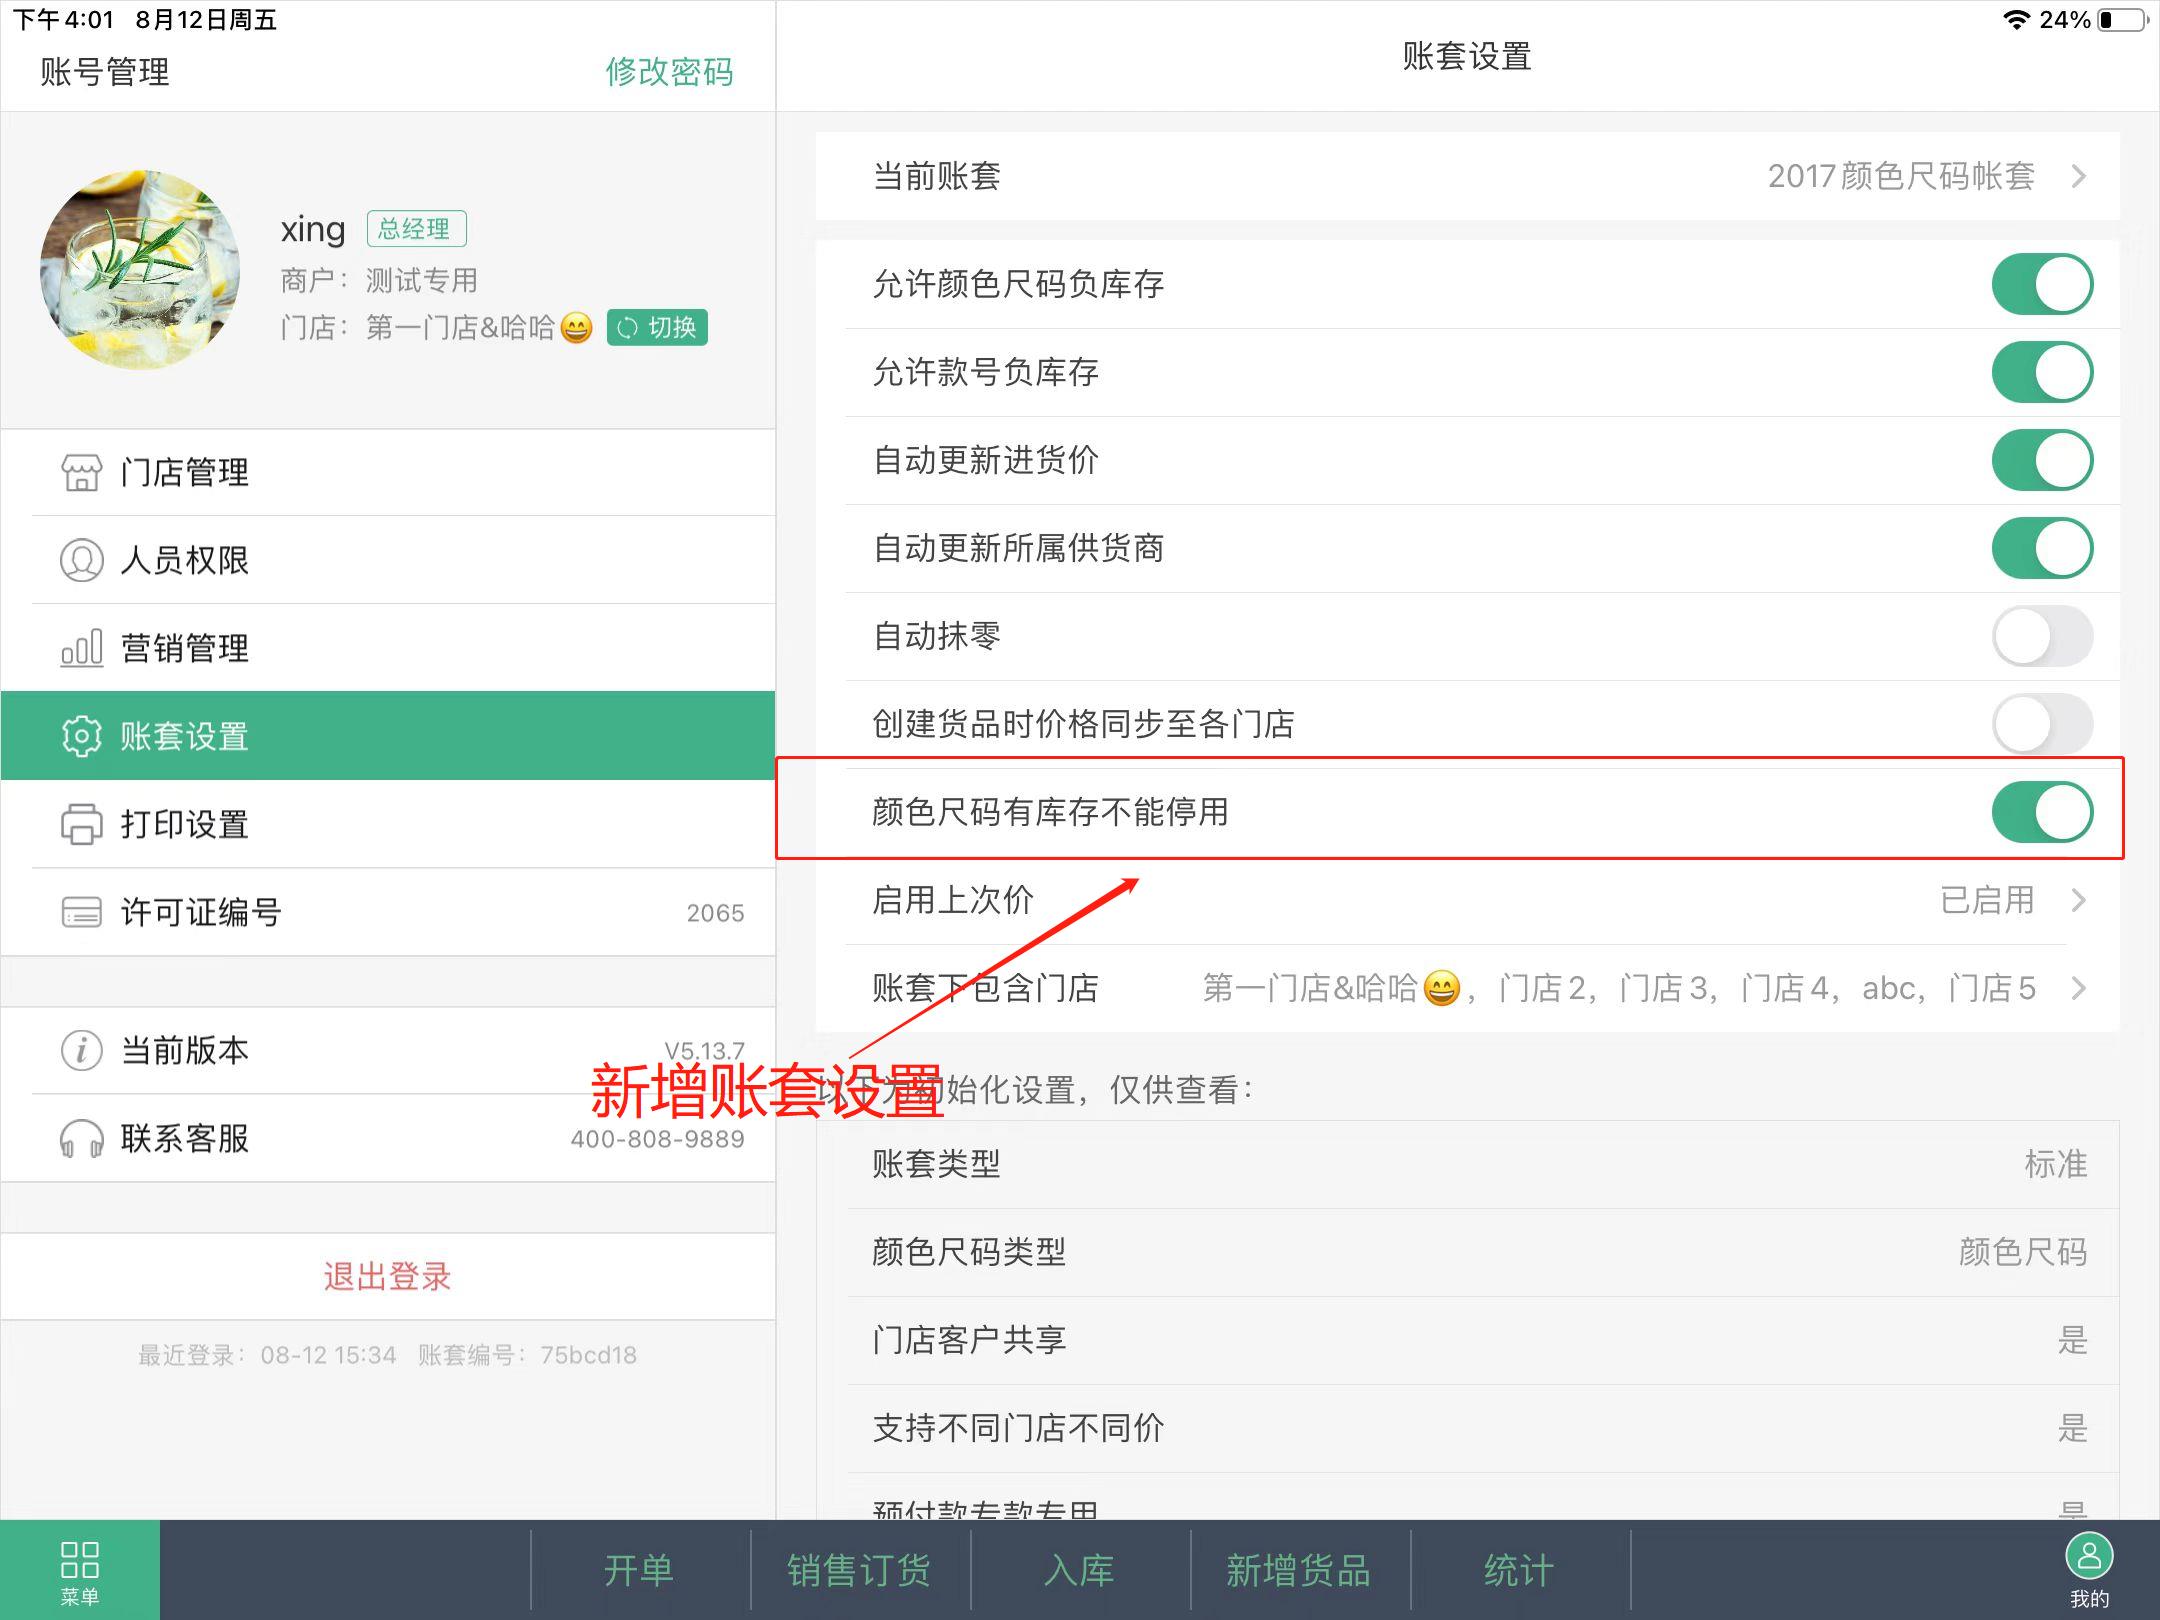Screen dimensions: 2160x1620
Task: Open 开单 in bottom bar
Action: pos(640,1570)
